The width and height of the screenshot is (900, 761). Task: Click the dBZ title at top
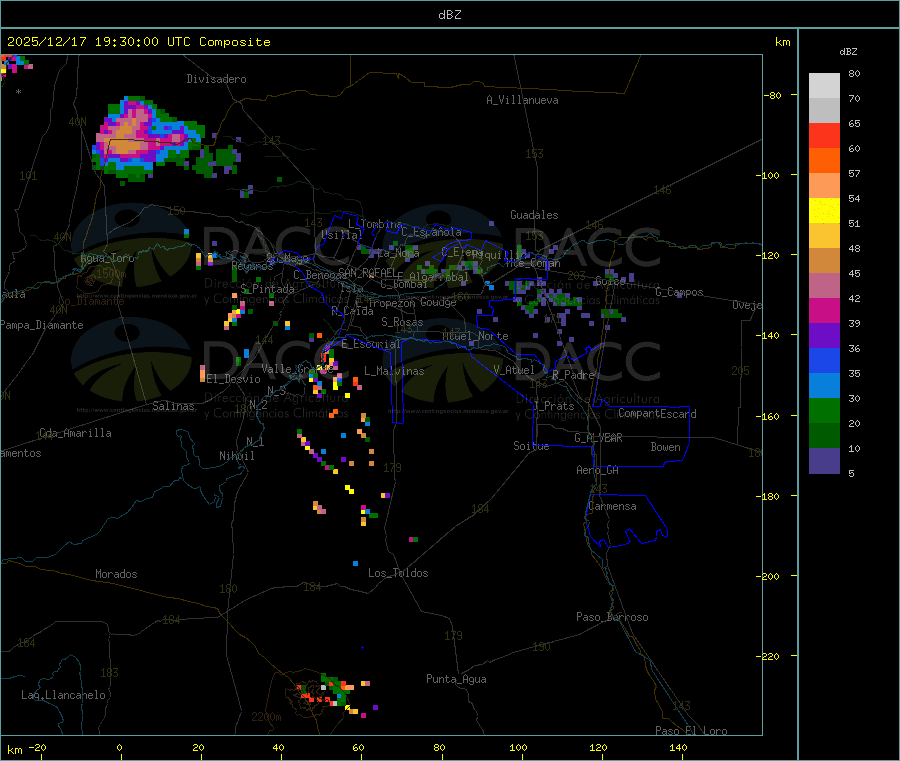449,15
